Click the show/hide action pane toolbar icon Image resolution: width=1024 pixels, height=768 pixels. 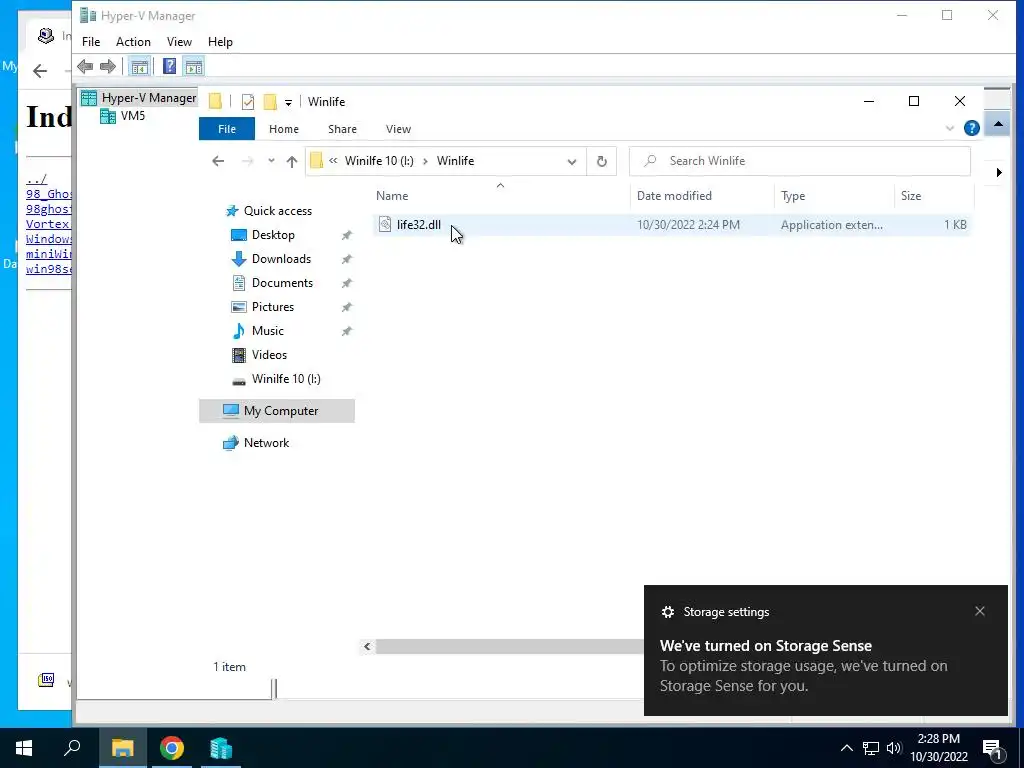[x=193, y=66]
